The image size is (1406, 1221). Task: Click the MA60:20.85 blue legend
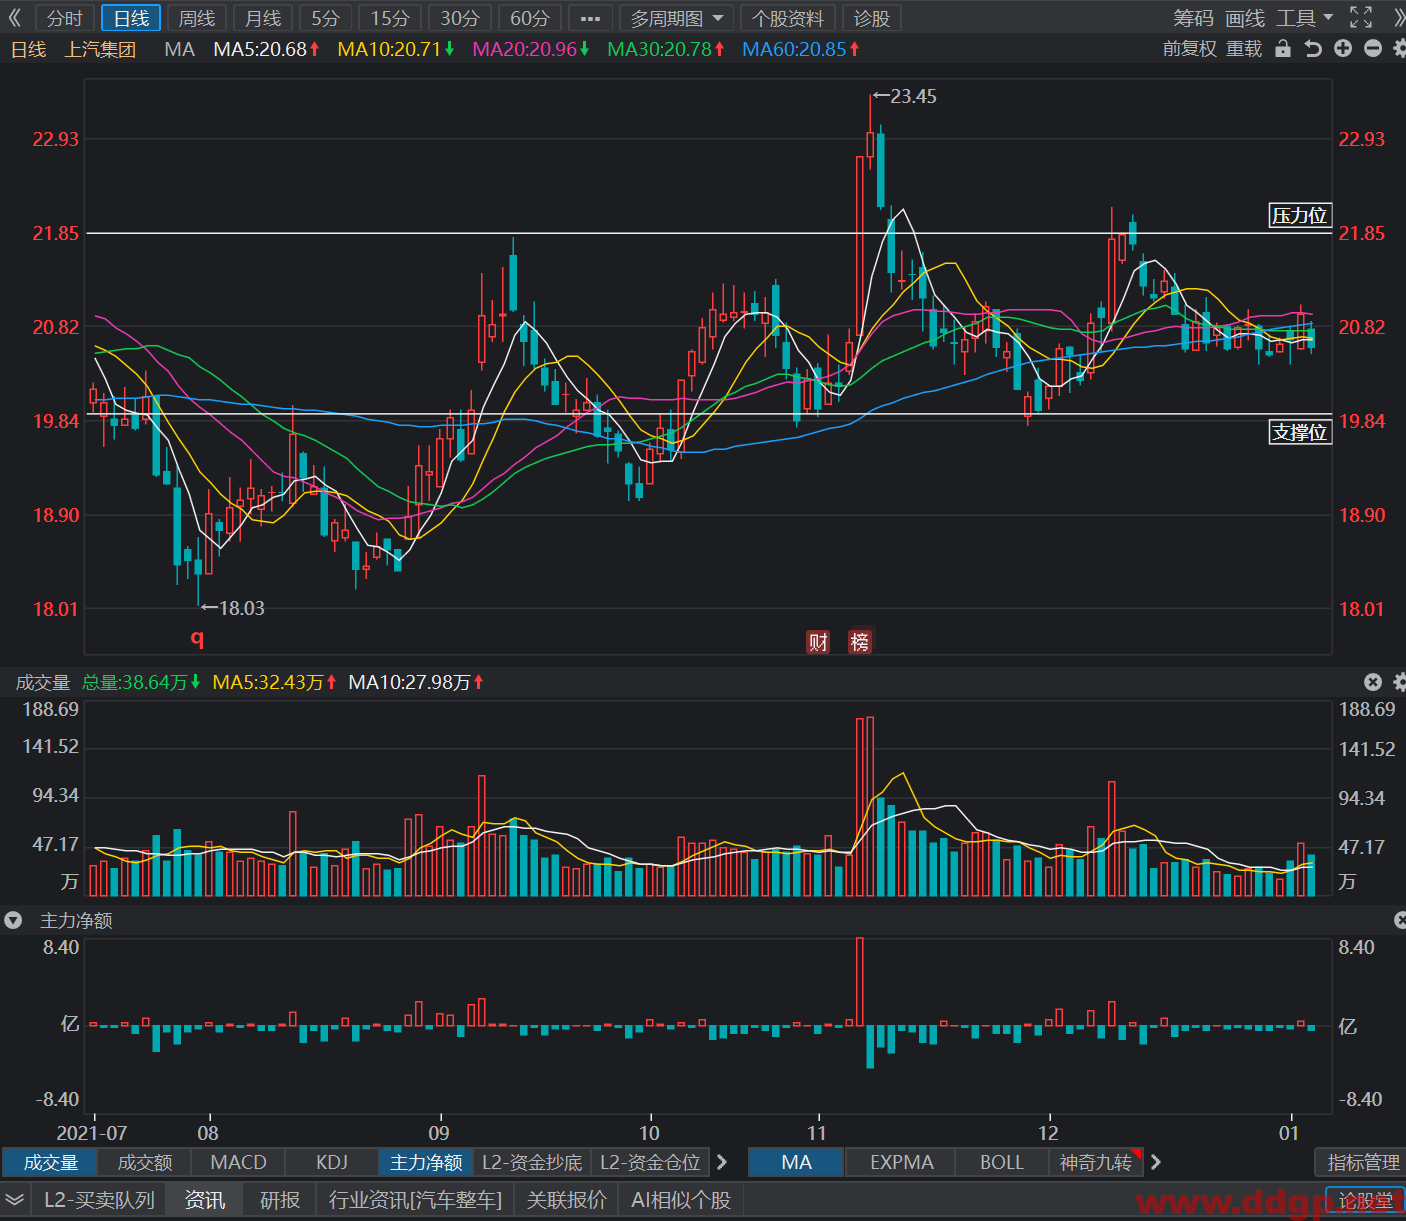click(x=801, y=49)
